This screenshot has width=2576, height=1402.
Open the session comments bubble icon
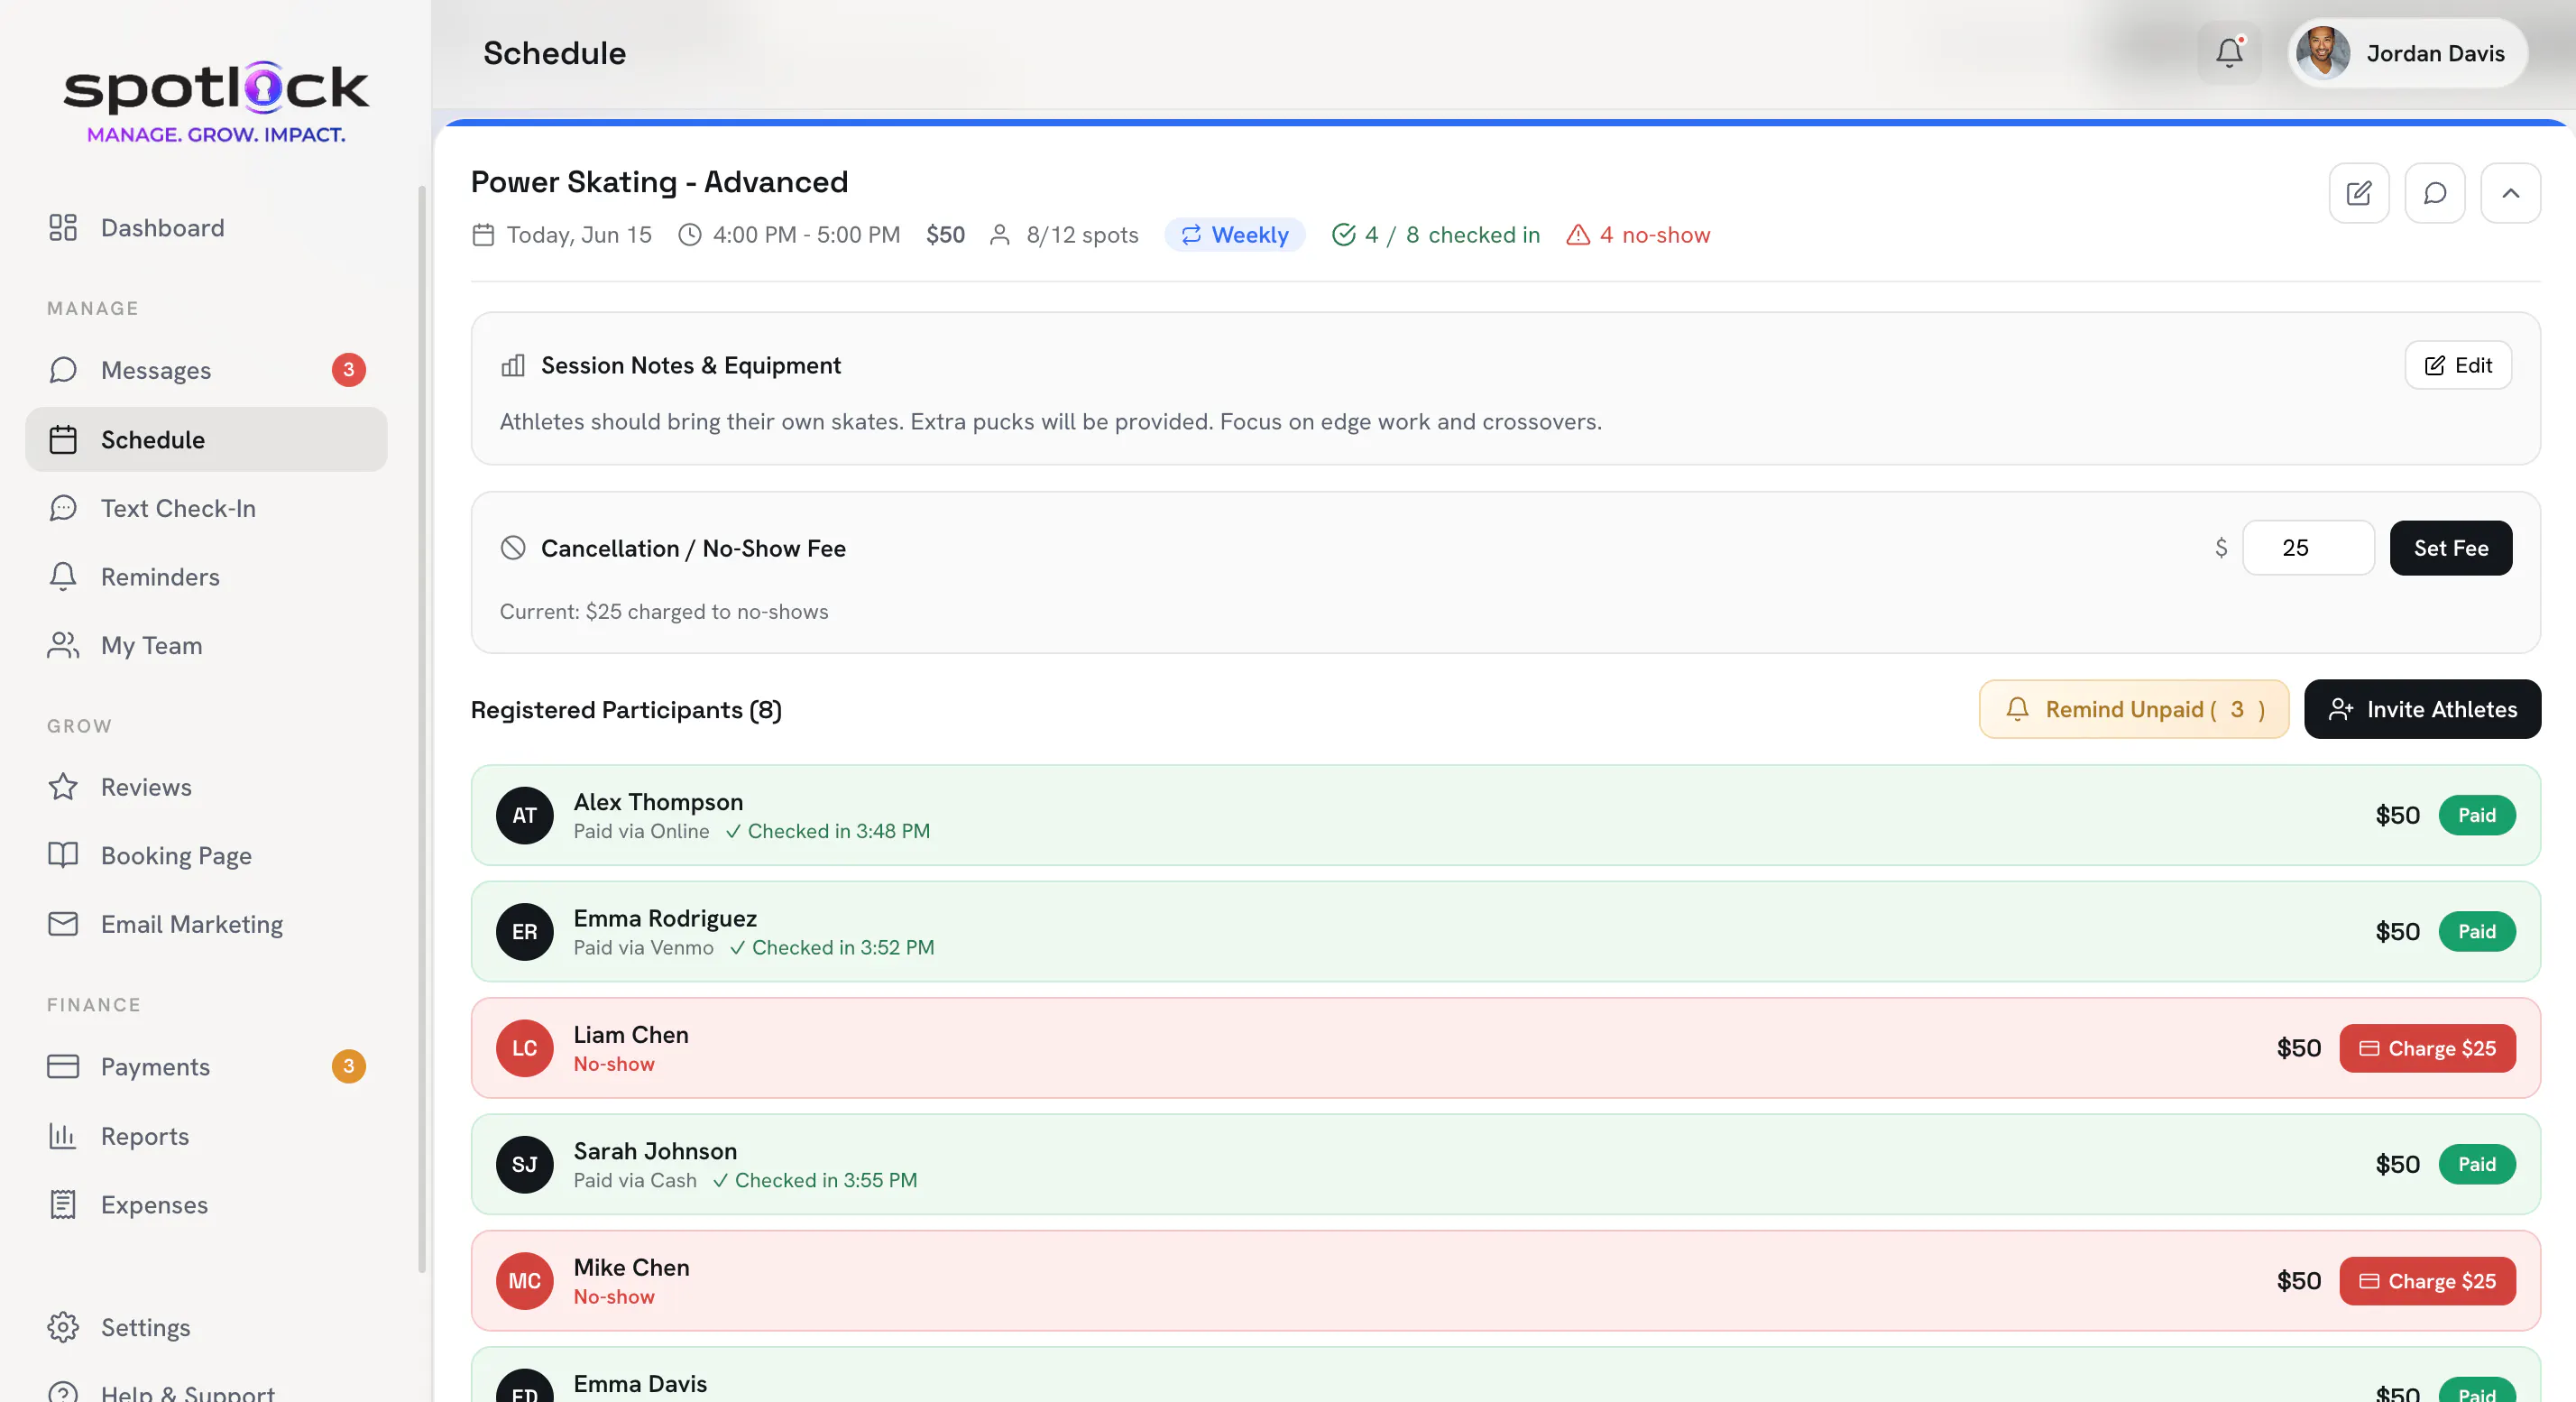(x=2434, y=193)
